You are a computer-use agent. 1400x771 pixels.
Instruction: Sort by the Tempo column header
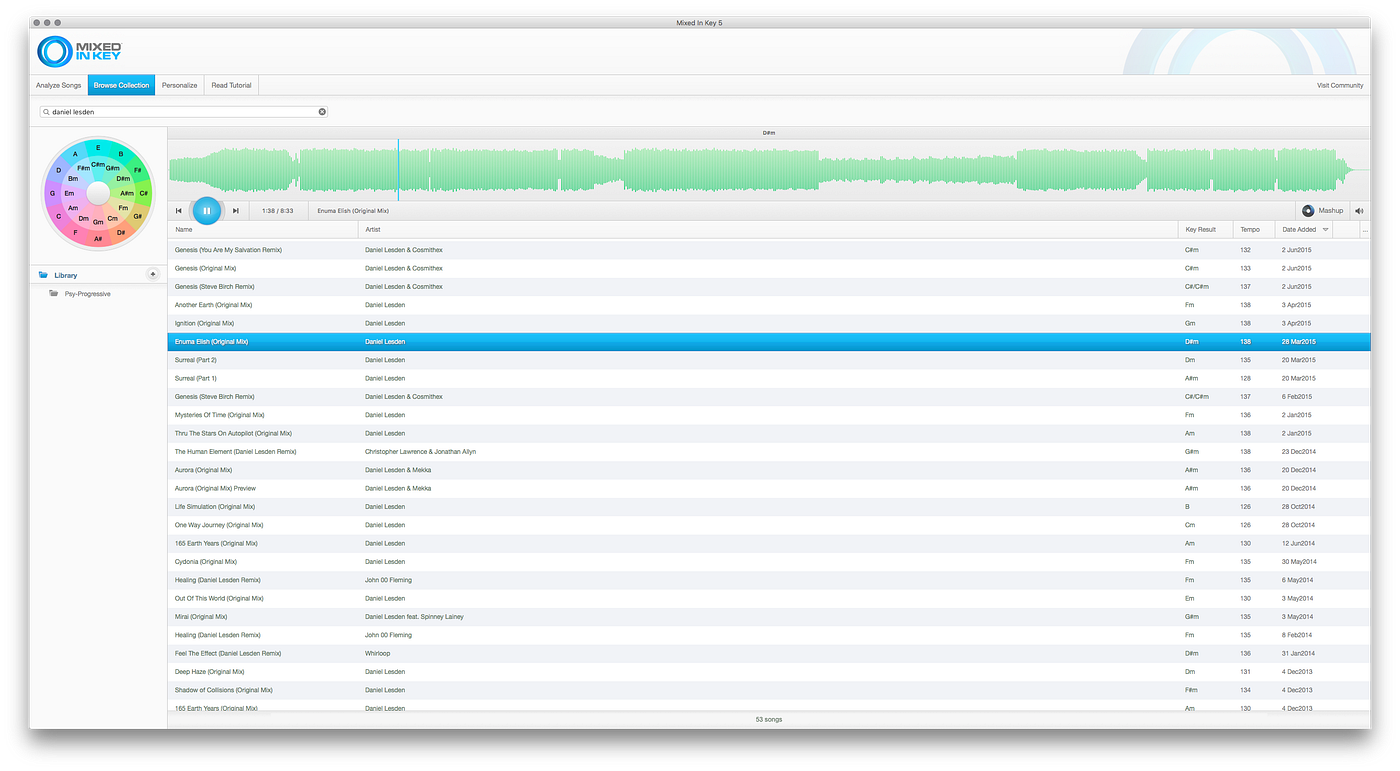1254,230
